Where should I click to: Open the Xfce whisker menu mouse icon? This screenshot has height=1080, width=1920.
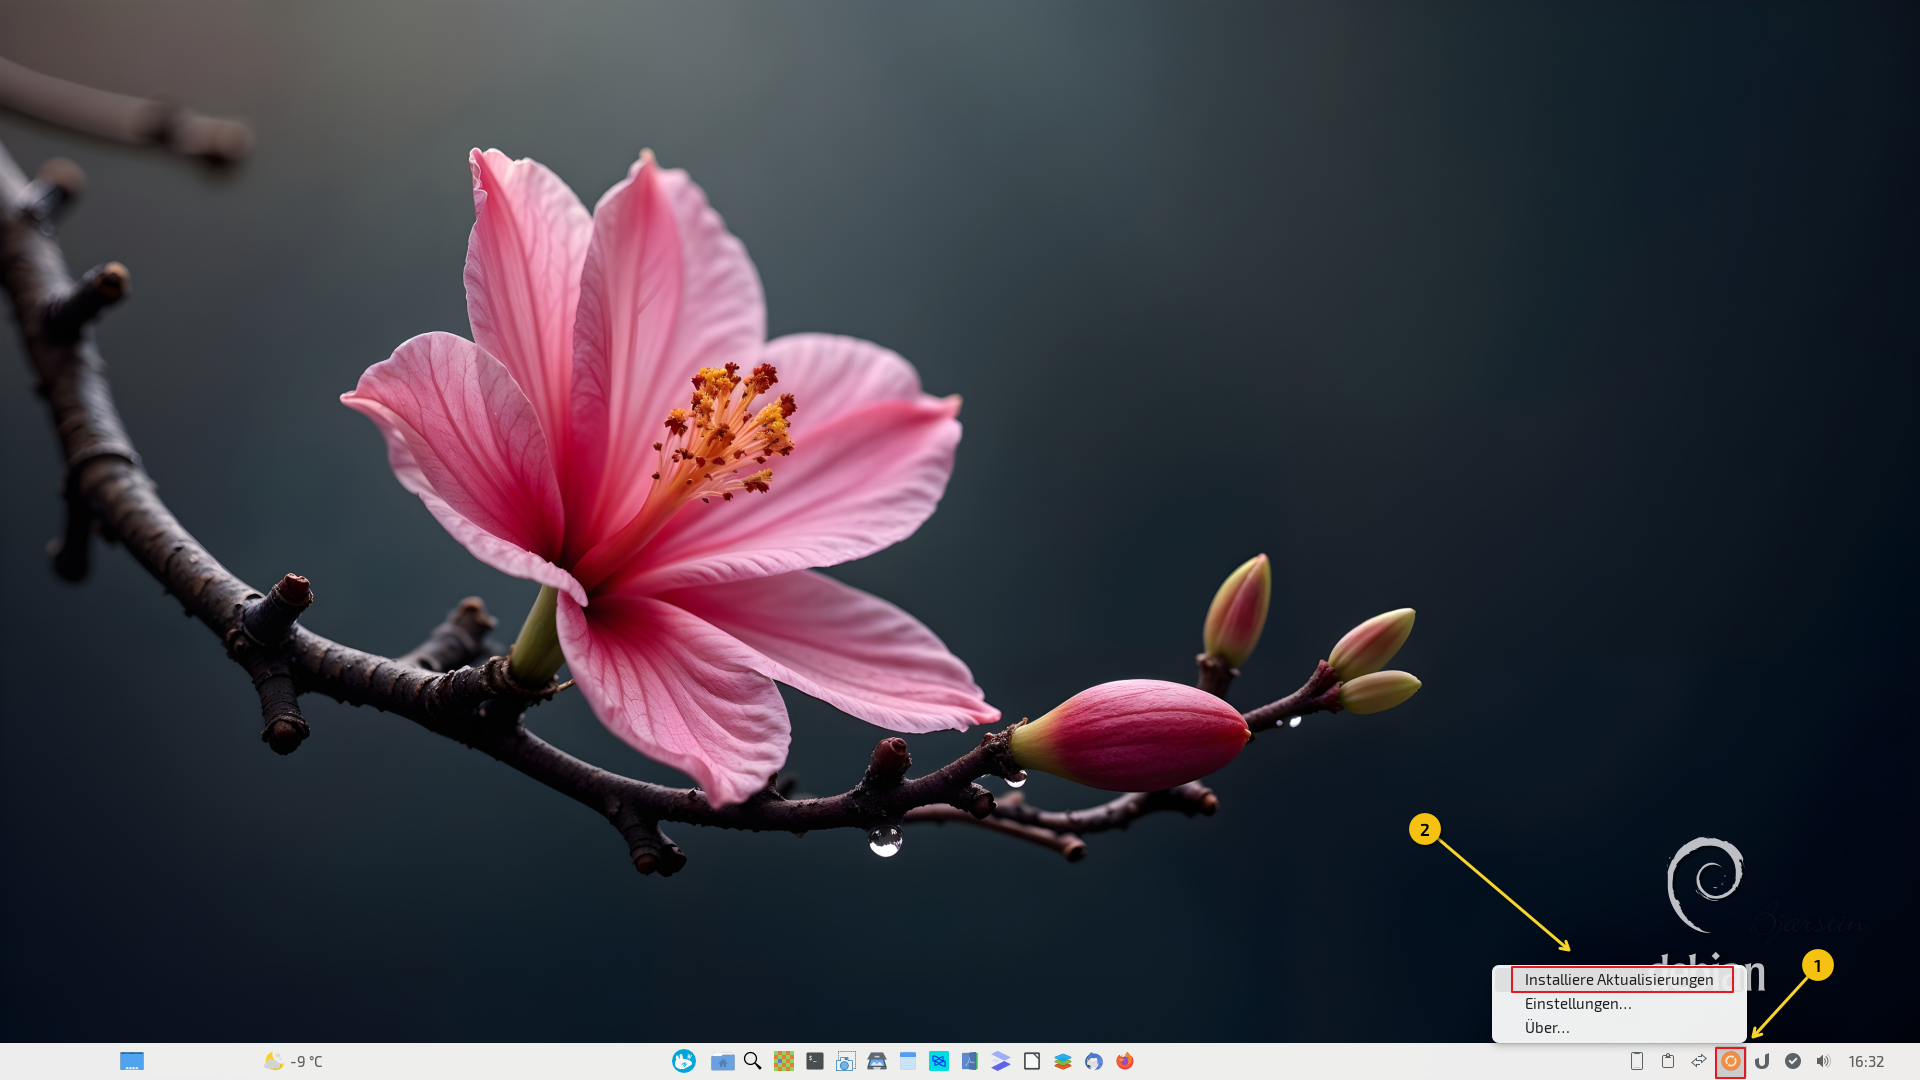(x=684, y=1061)
